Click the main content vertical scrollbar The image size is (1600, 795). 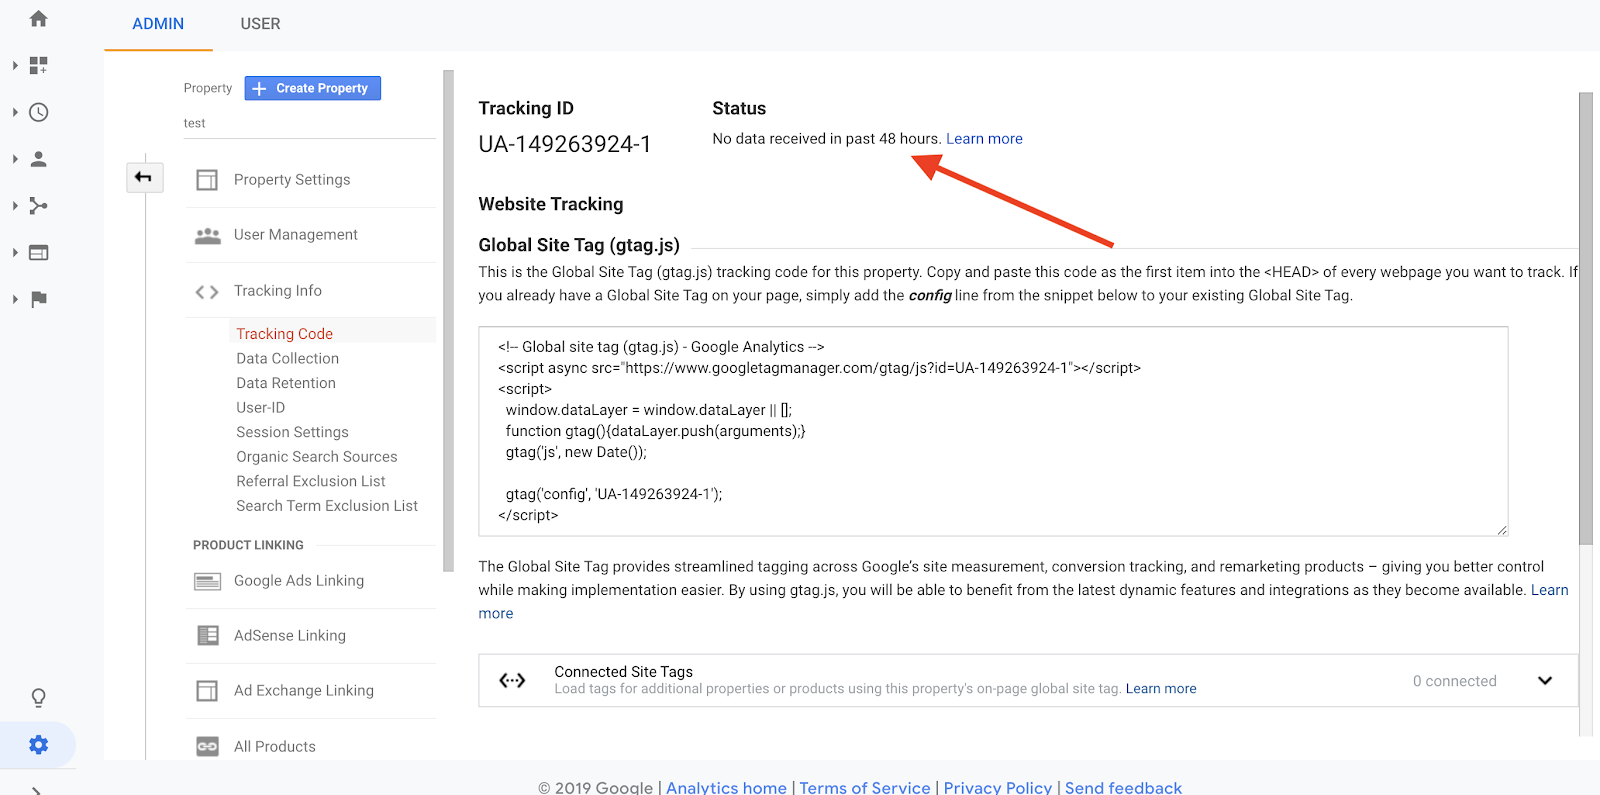[1585, 318]
